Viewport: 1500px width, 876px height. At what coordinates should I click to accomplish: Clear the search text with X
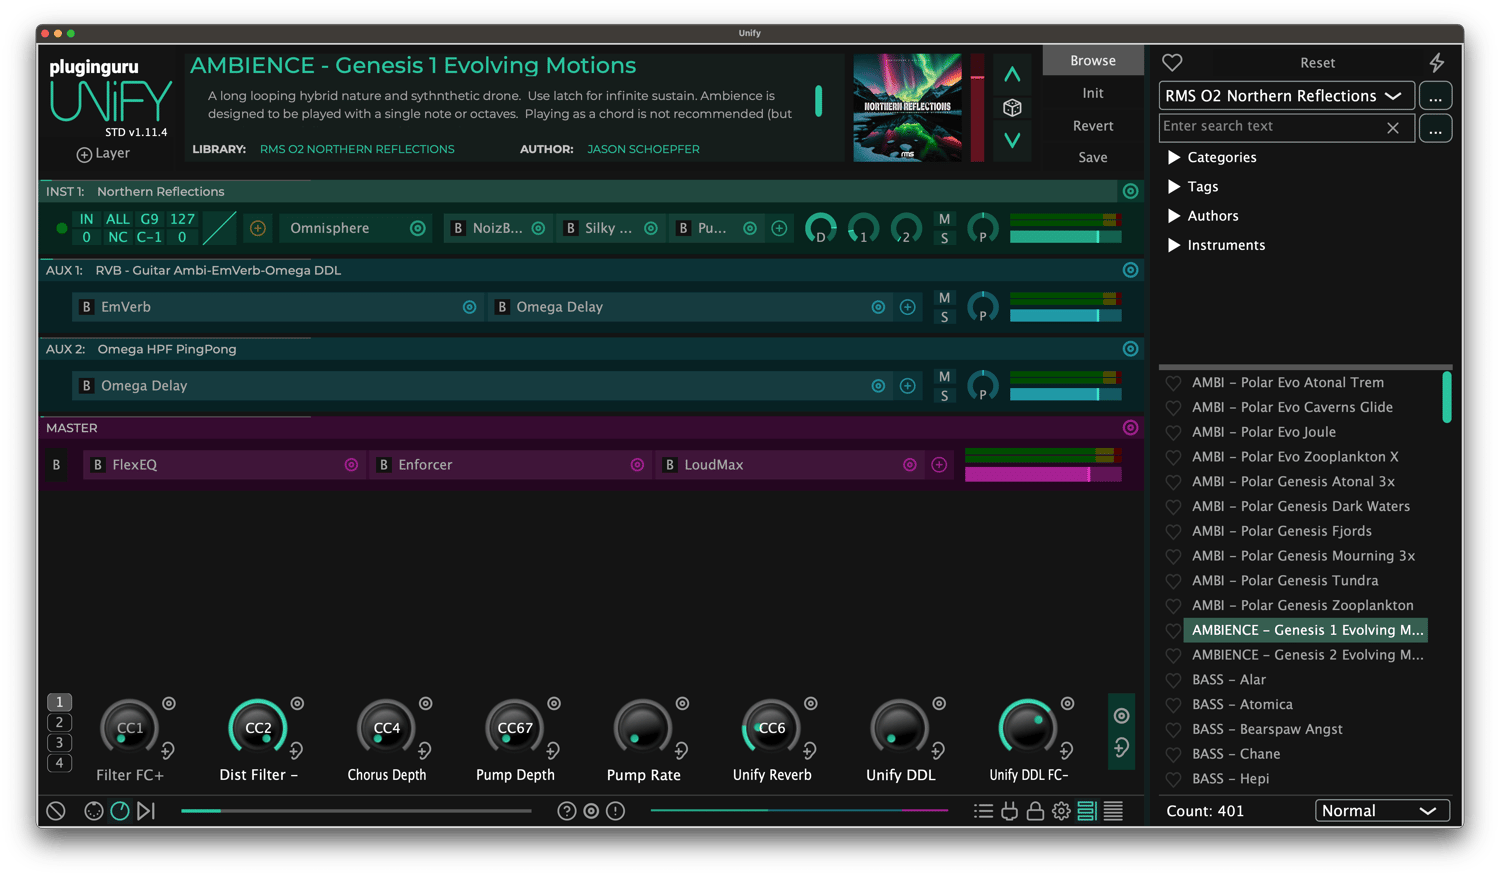click(1393, 127)
